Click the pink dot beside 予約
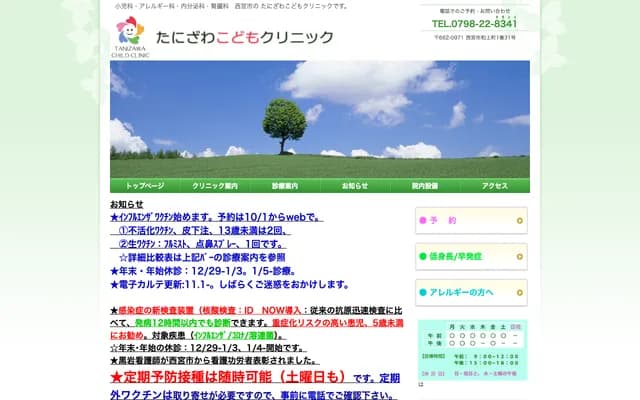640x400 pixels. click(424, 220)
